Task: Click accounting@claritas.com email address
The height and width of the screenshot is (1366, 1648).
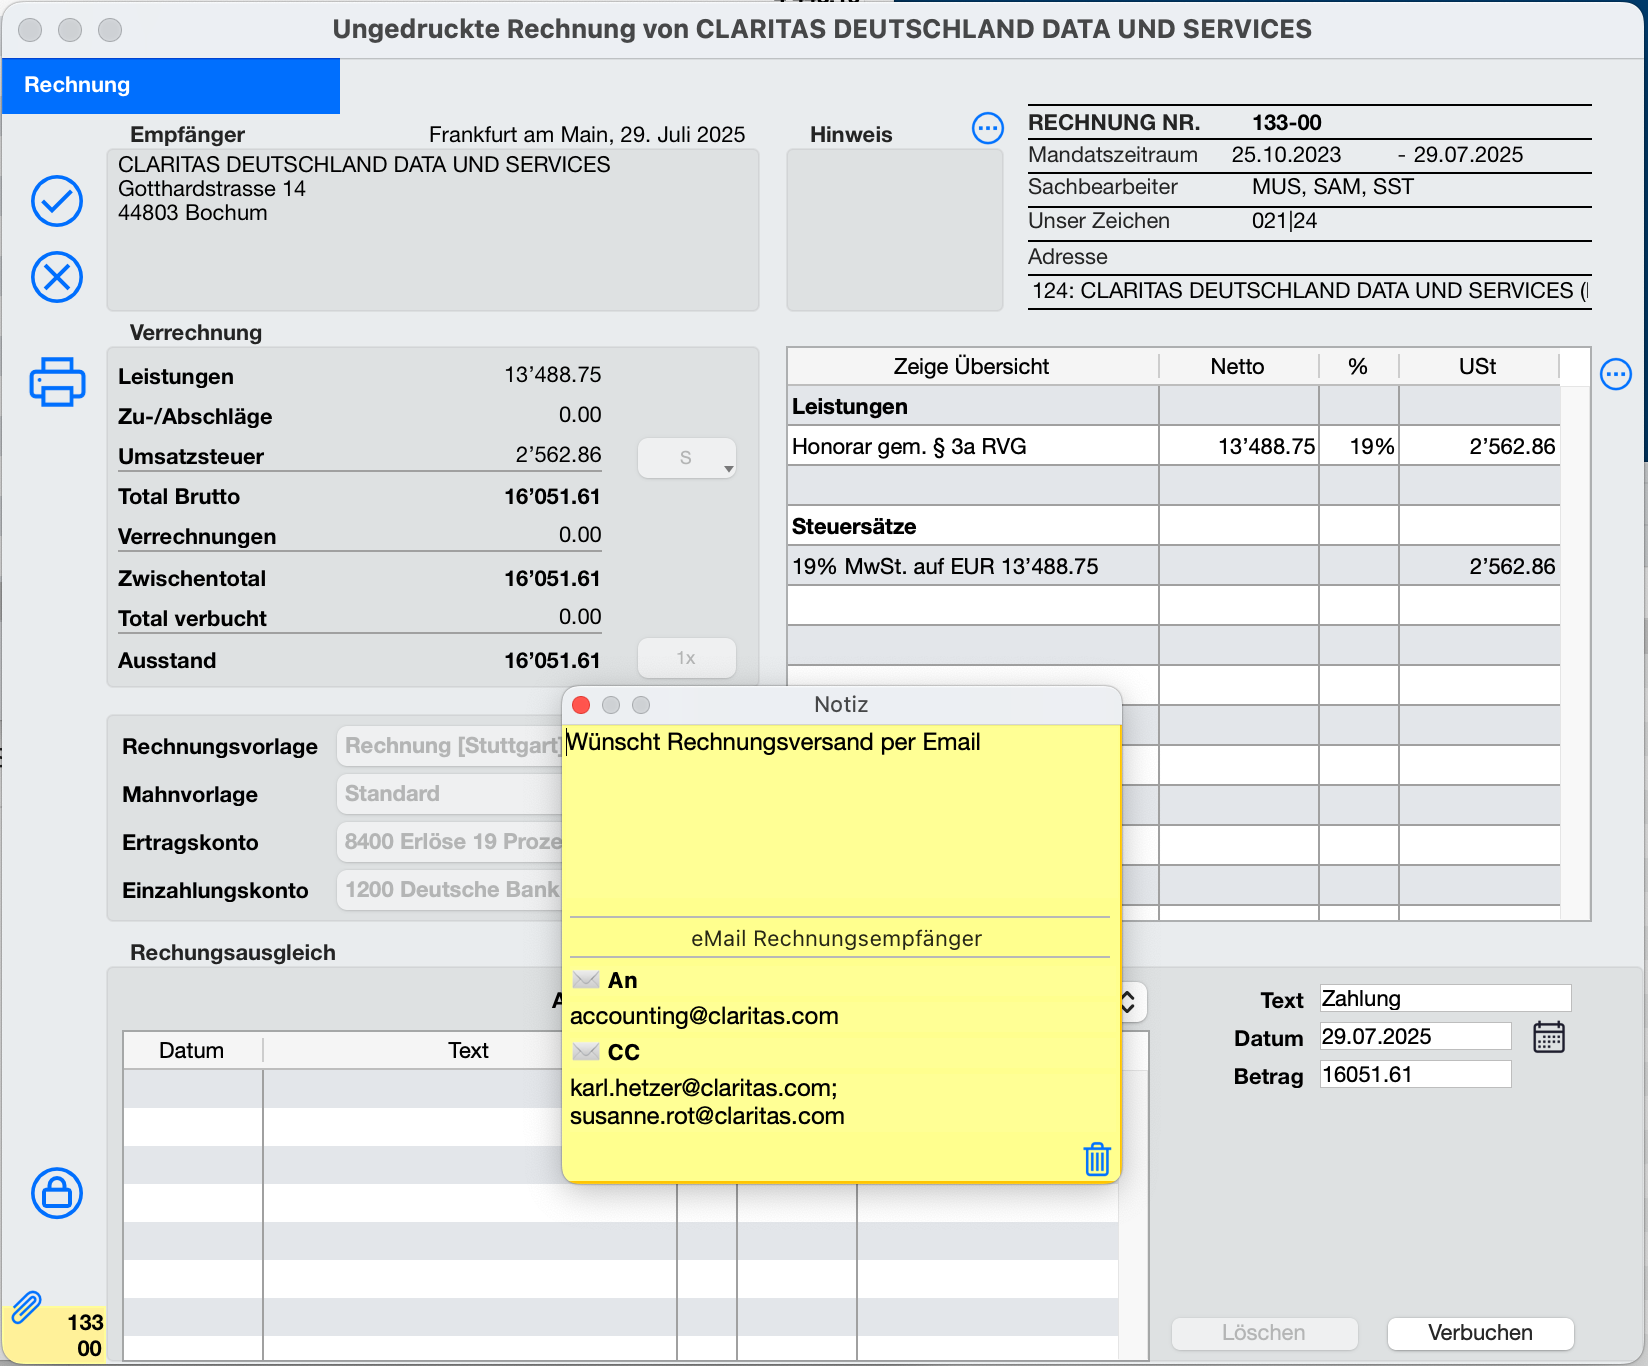Action: pos(704,1016)
